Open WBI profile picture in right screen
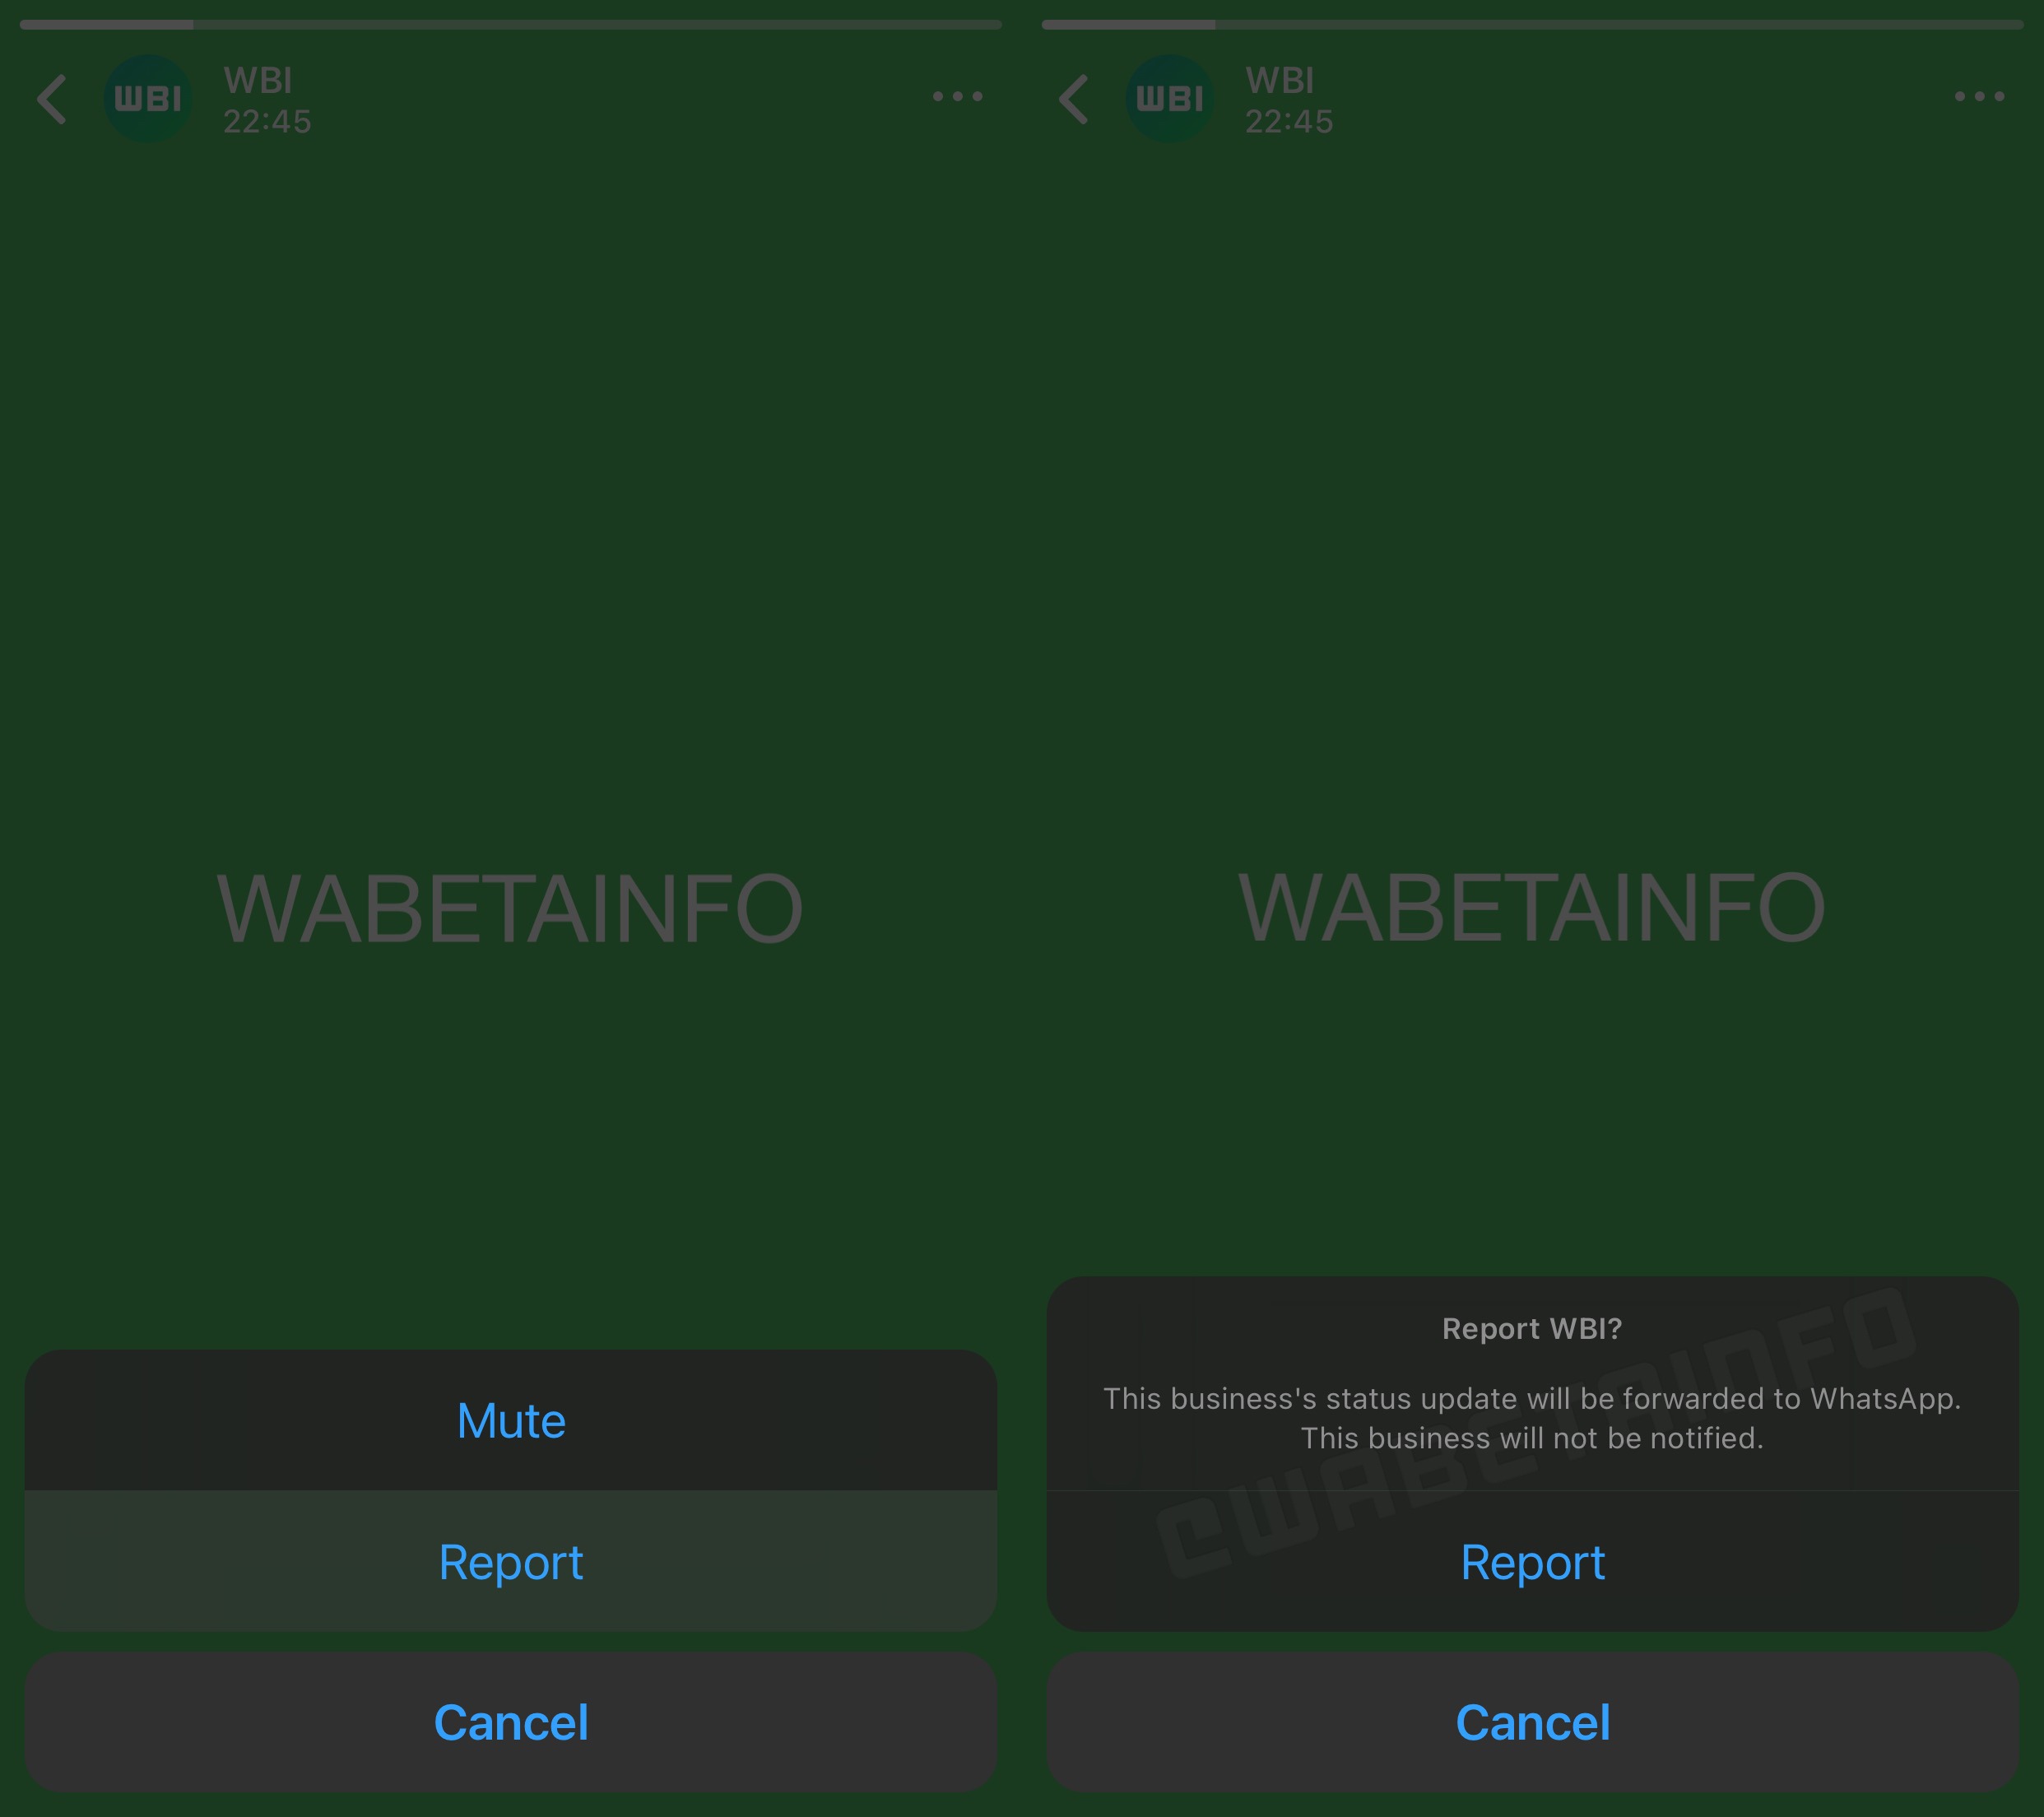The image size is (2044, 1817). pos(1170,98)
